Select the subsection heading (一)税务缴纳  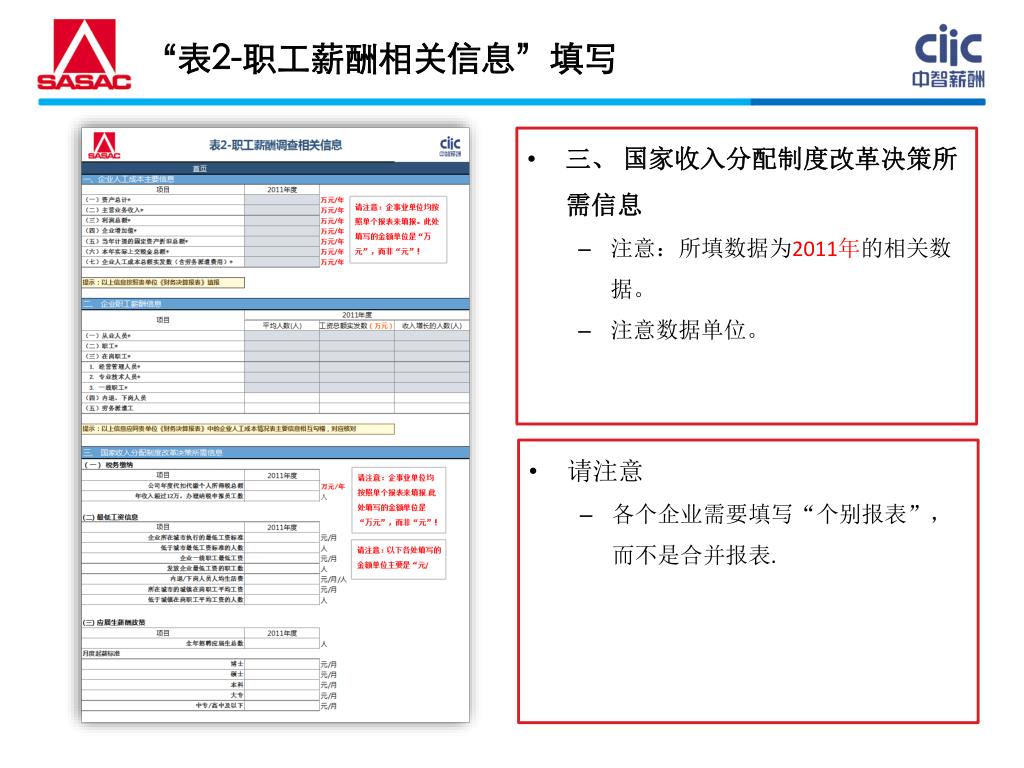tap(108, 465)
